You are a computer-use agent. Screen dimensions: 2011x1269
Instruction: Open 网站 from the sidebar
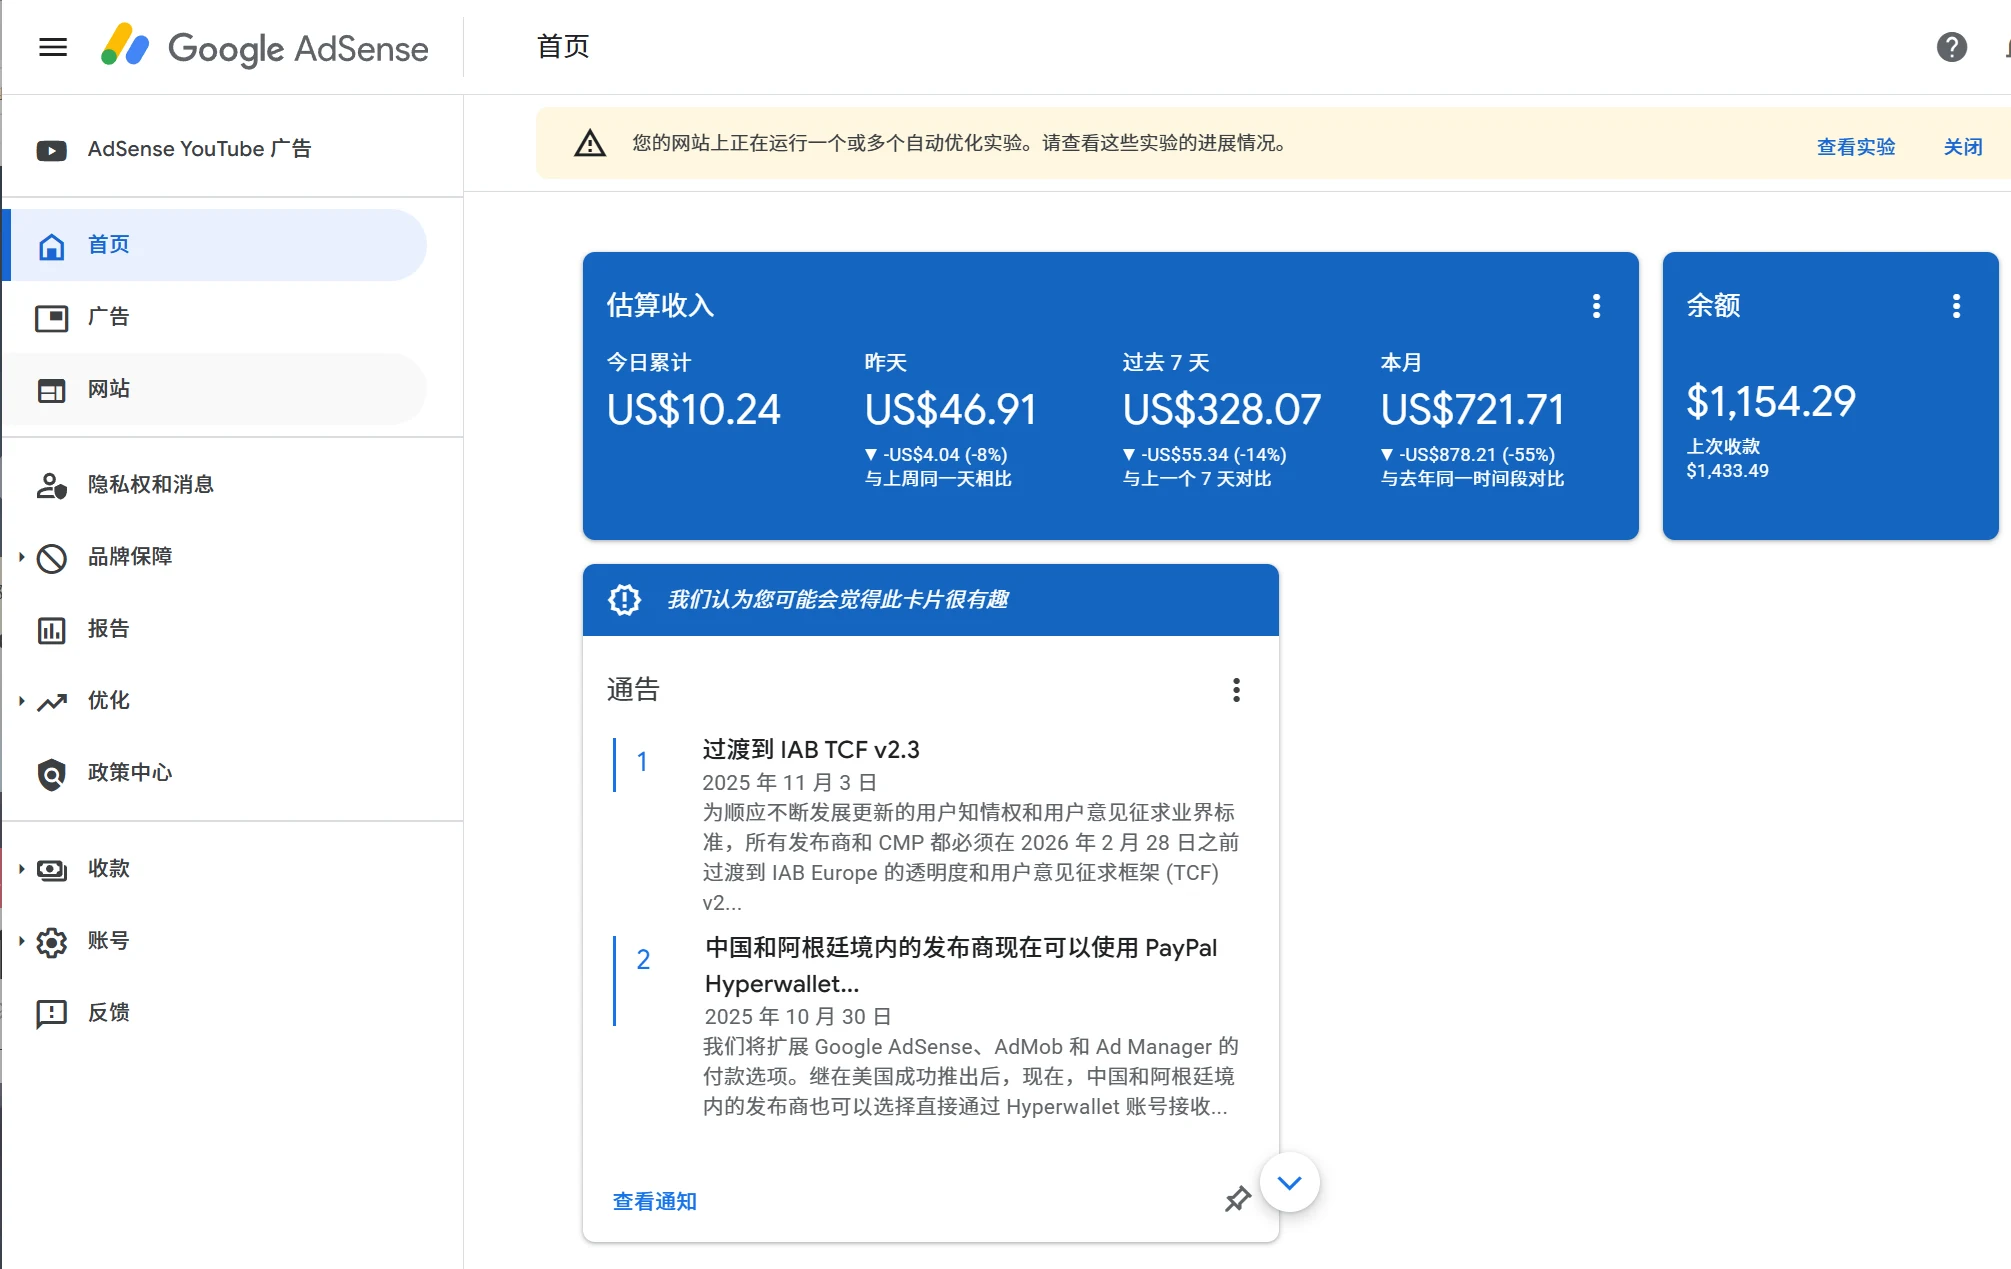pyautogui.click(x=215, y=389)
